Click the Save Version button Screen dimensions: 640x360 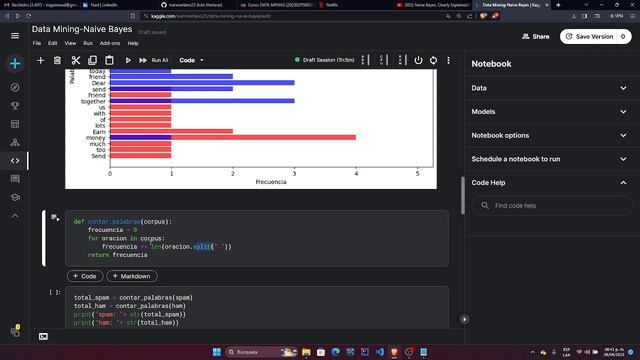(596, 36)
